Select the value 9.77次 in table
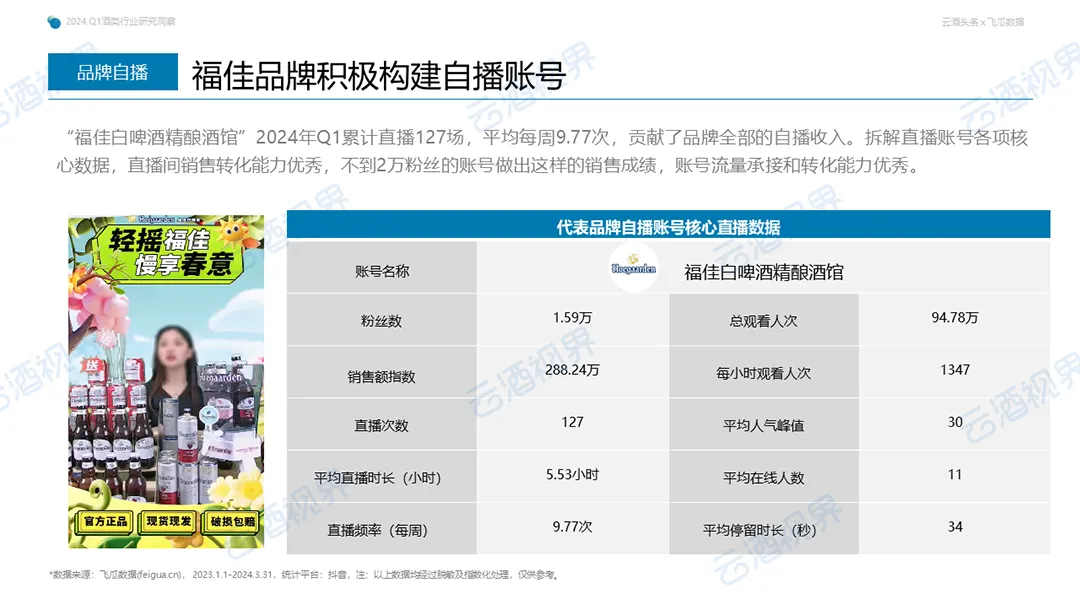This screenshot has height=608, width=1080. pos(572,527)
